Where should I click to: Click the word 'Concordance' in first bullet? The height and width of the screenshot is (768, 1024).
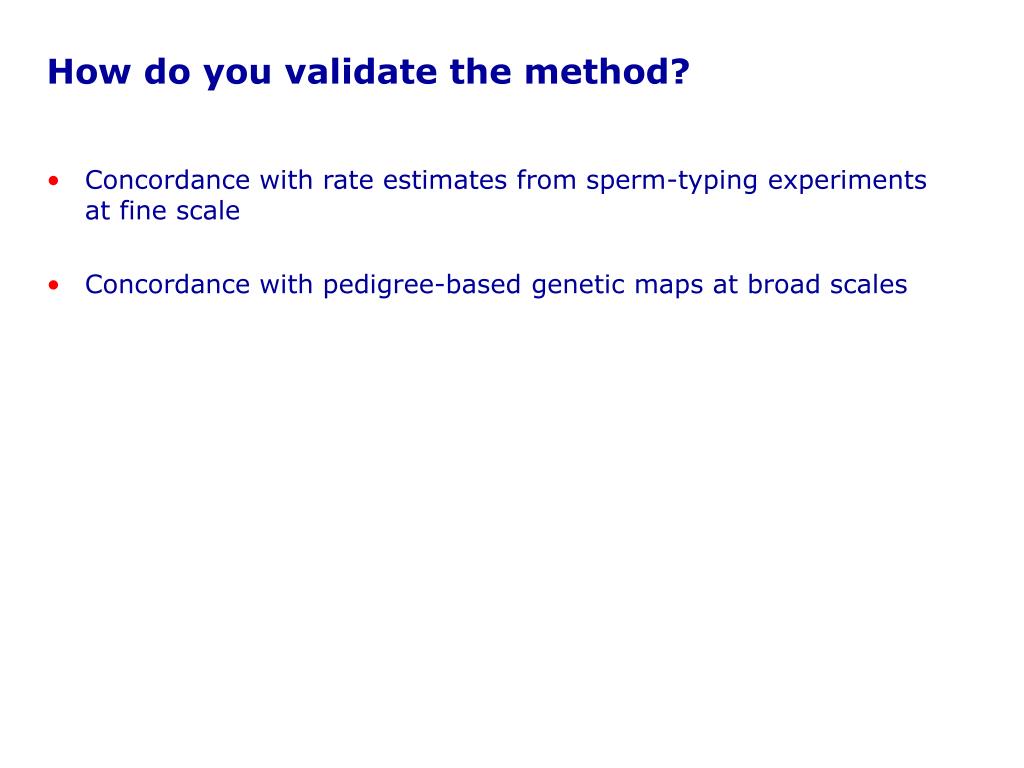pos(167,180)
